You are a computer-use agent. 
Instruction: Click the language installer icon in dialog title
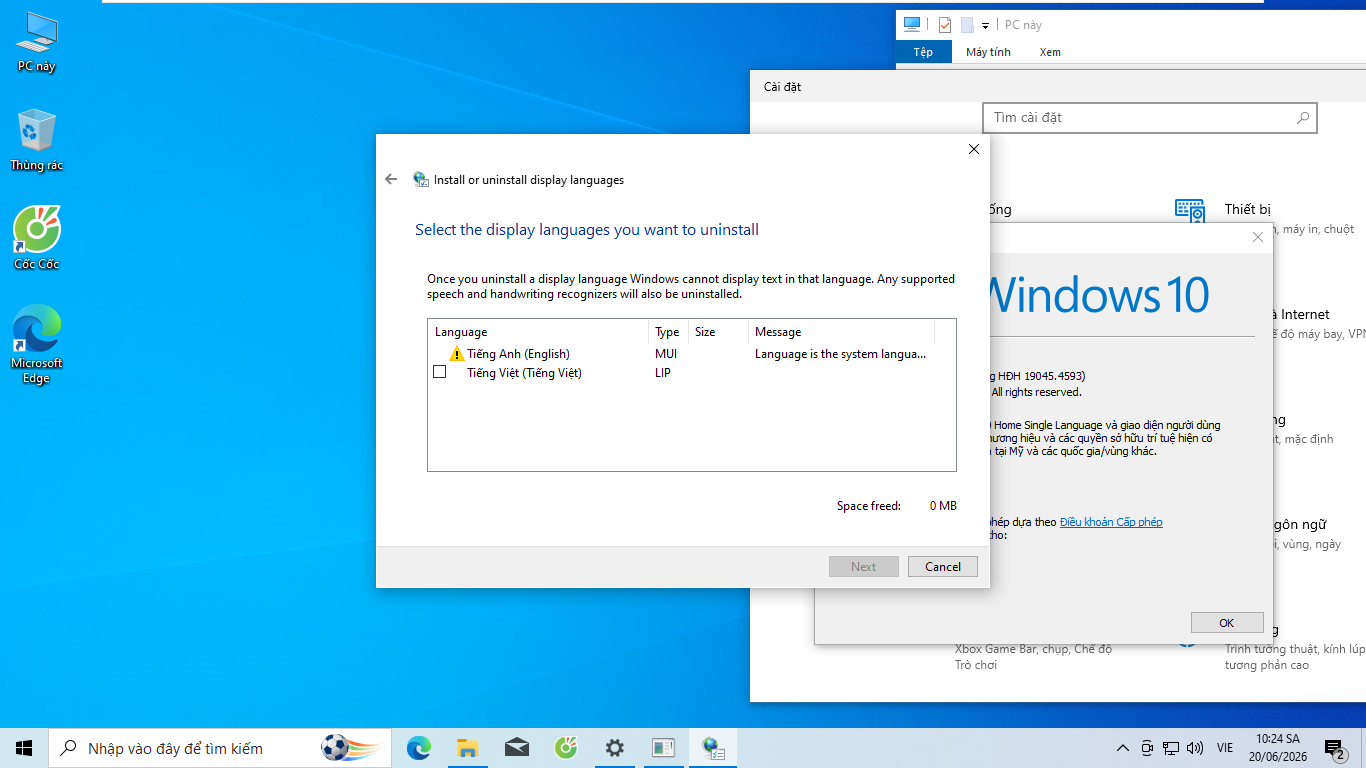point(421,180)
